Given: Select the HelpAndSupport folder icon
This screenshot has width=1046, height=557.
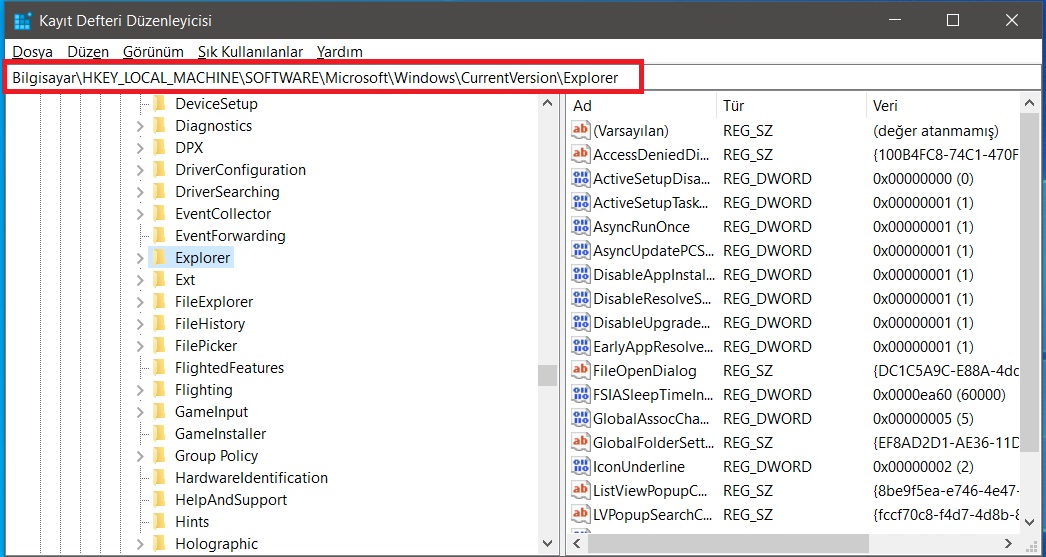Looking at the screenshot, I should click(159, 500).
